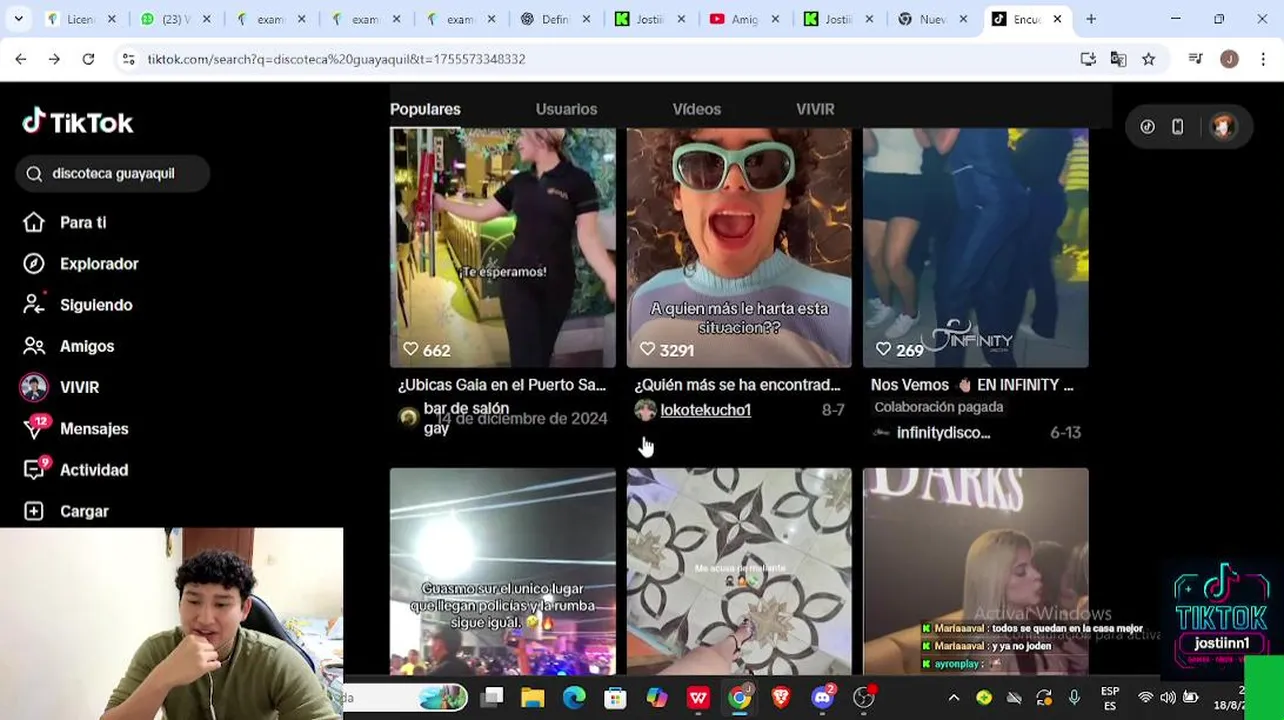Viewport: 1284px width, 720px height.
Task: Open infinitydisco profile link
Action: pos(943,433)
